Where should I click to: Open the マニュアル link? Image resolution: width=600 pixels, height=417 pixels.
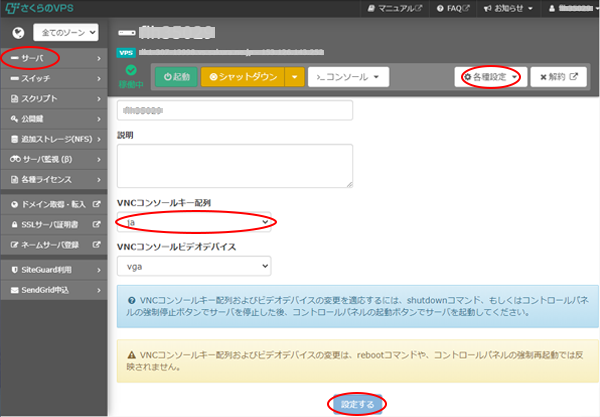point(395,8)
